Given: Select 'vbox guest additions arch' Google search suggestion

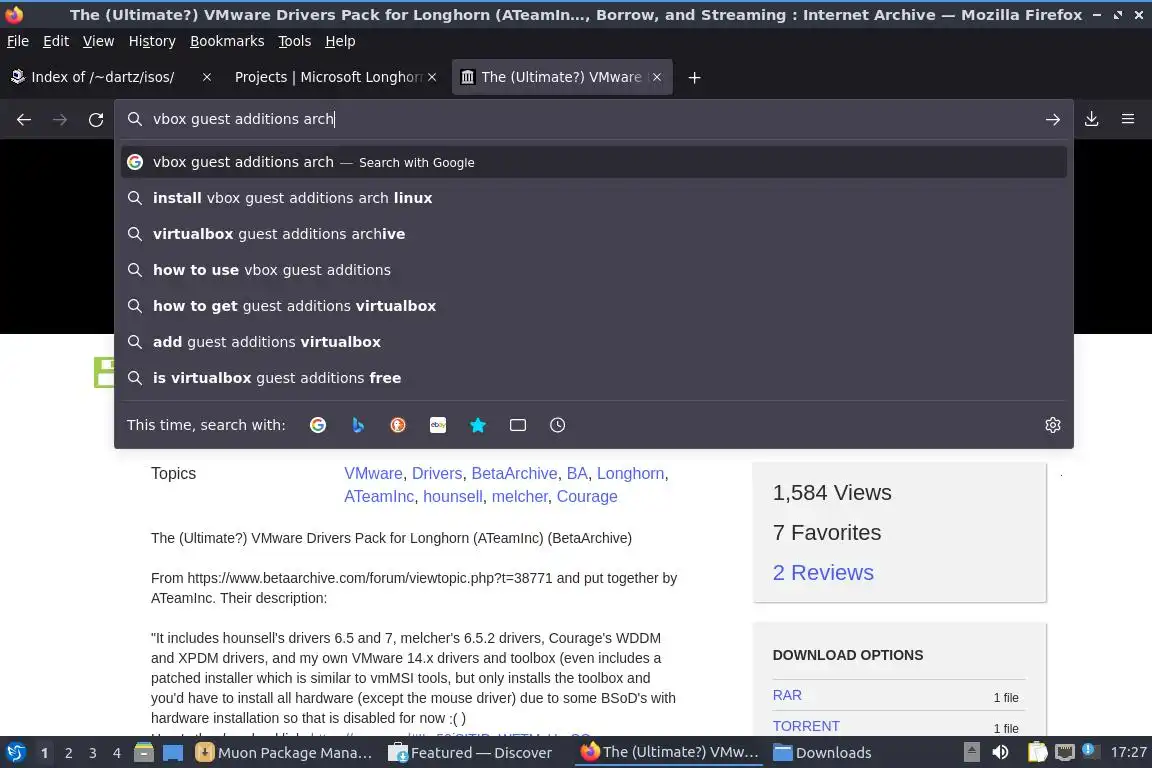Looking at the screenshot, I should point(594,162).
